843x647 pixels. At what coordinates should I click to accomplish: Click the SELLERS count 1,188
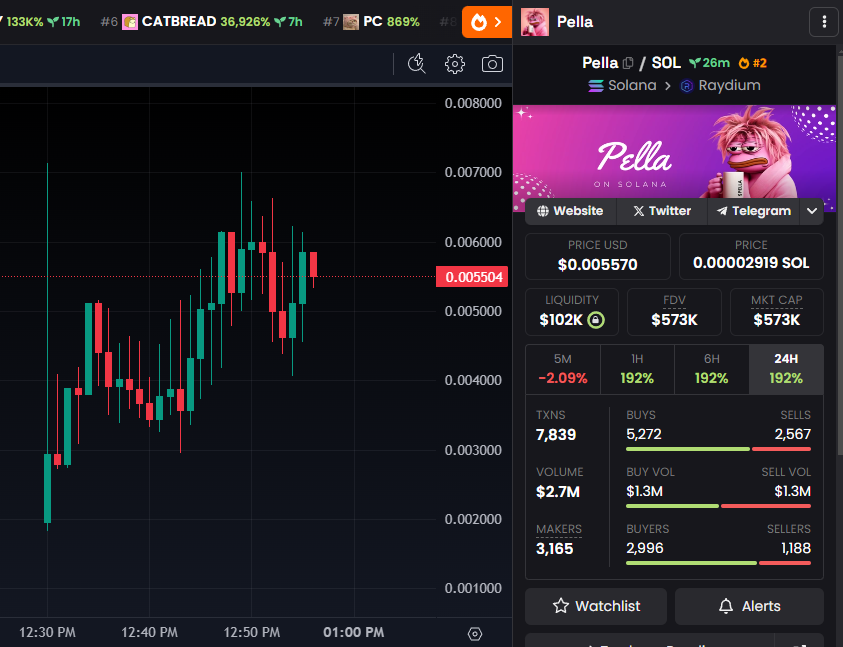coord(796,548)
